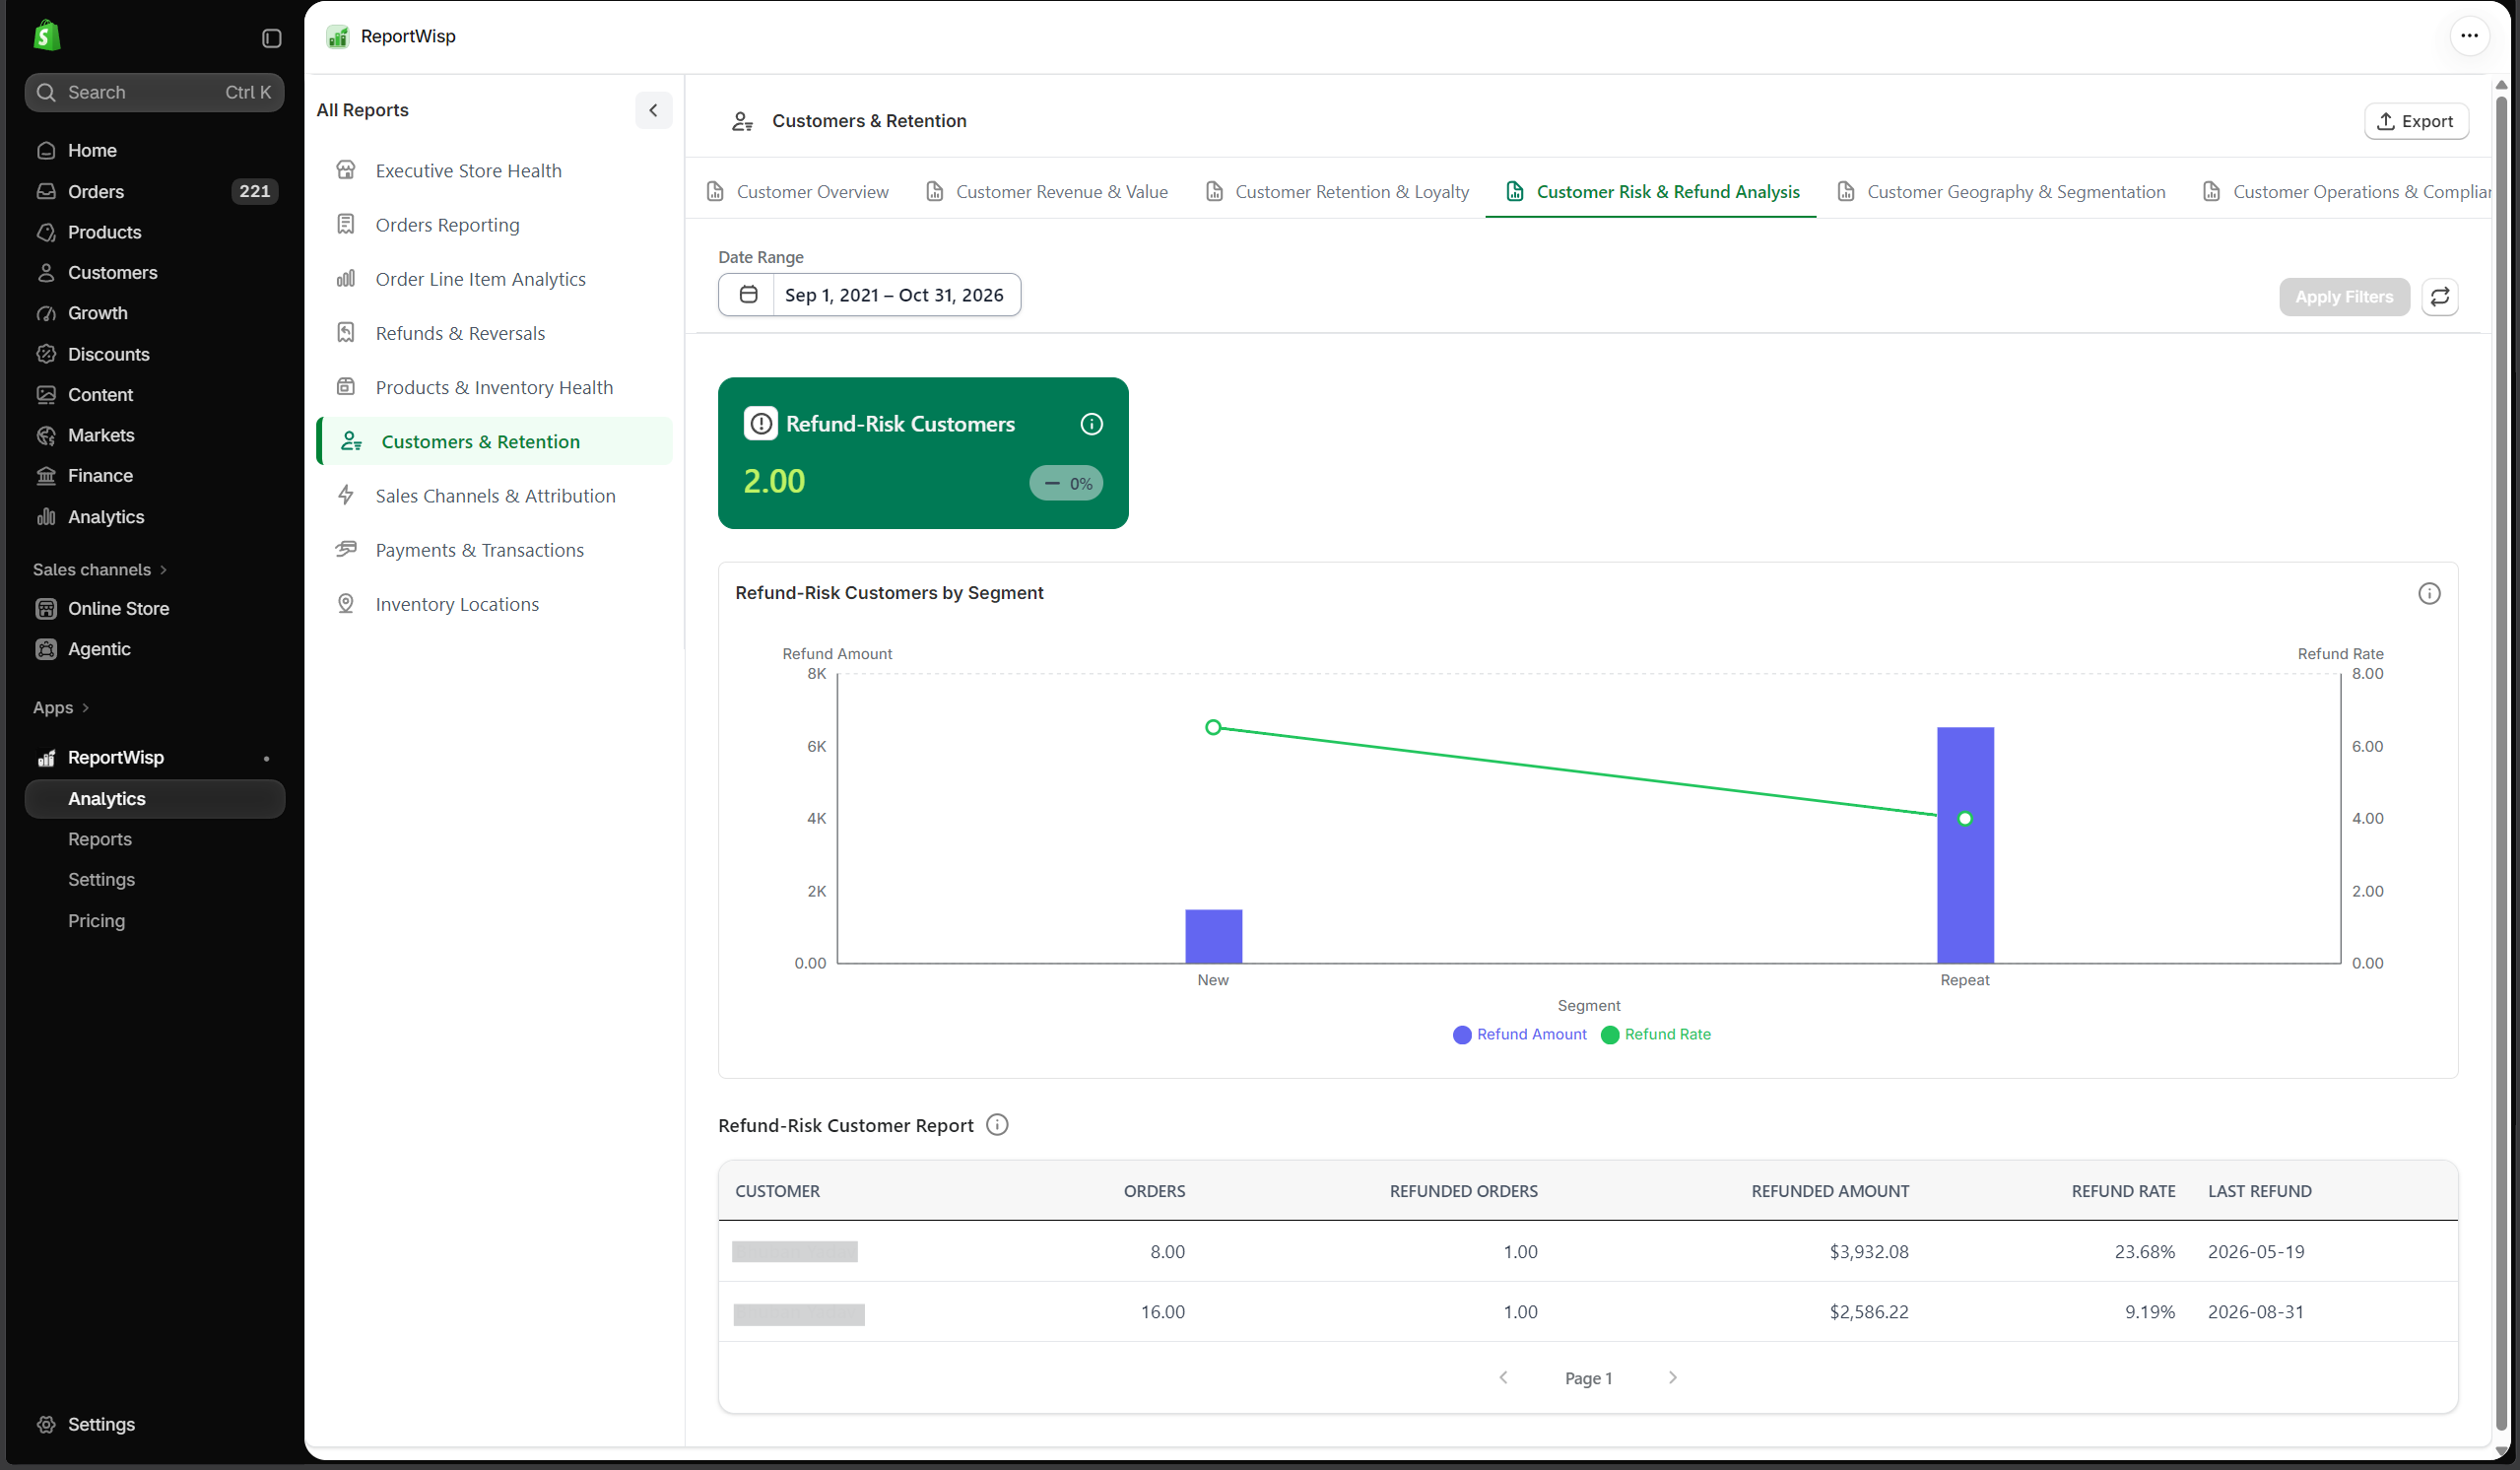This screenshot has height=1470, width=2520.
Task: Expand the Sales channels section
Action: [x=99, y=569]
